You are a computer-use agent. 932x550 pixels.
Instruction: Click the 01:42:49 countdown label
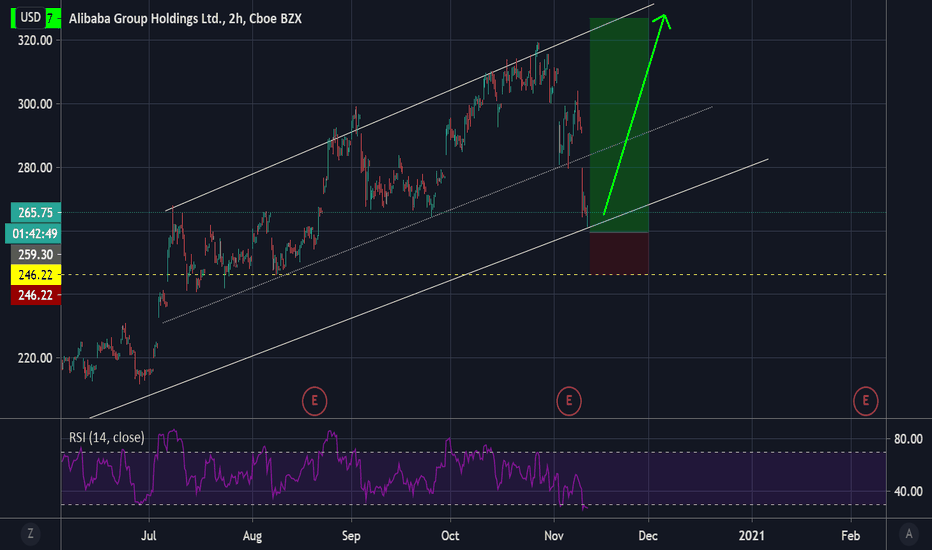(x=33, y=233)
